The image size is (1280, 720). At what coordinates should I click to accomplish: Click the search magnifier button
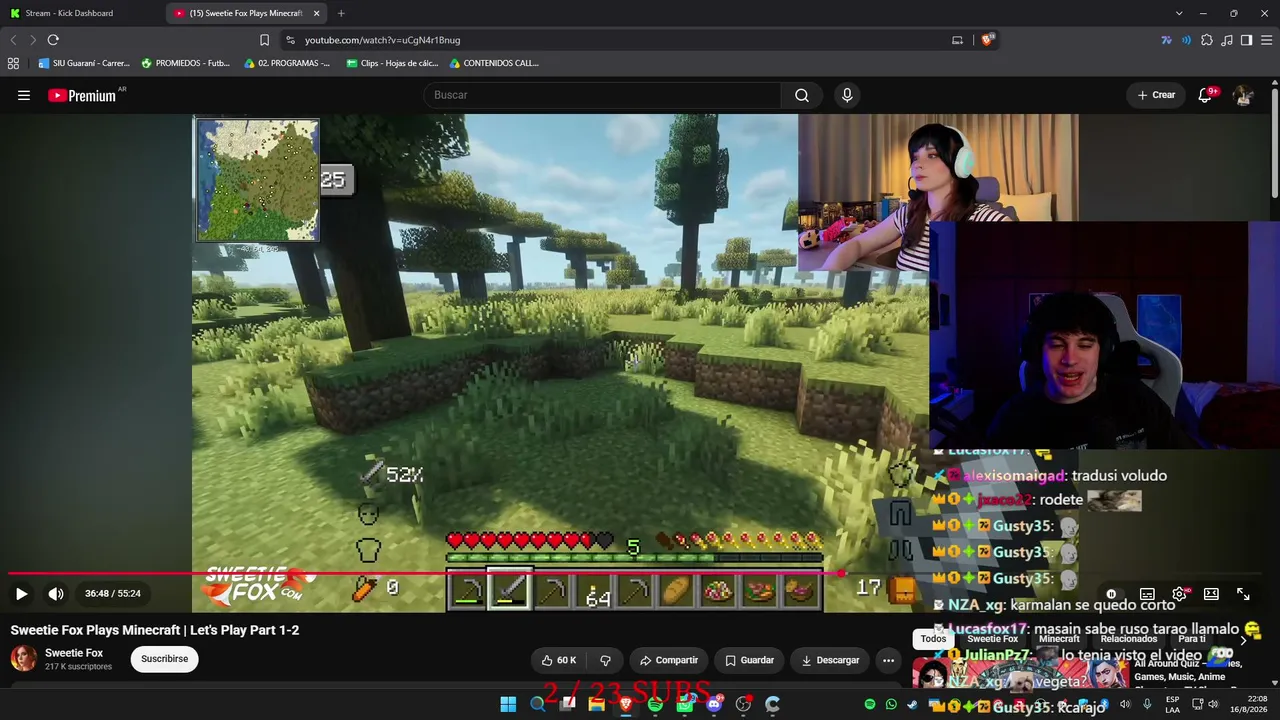tap(802, 95)
